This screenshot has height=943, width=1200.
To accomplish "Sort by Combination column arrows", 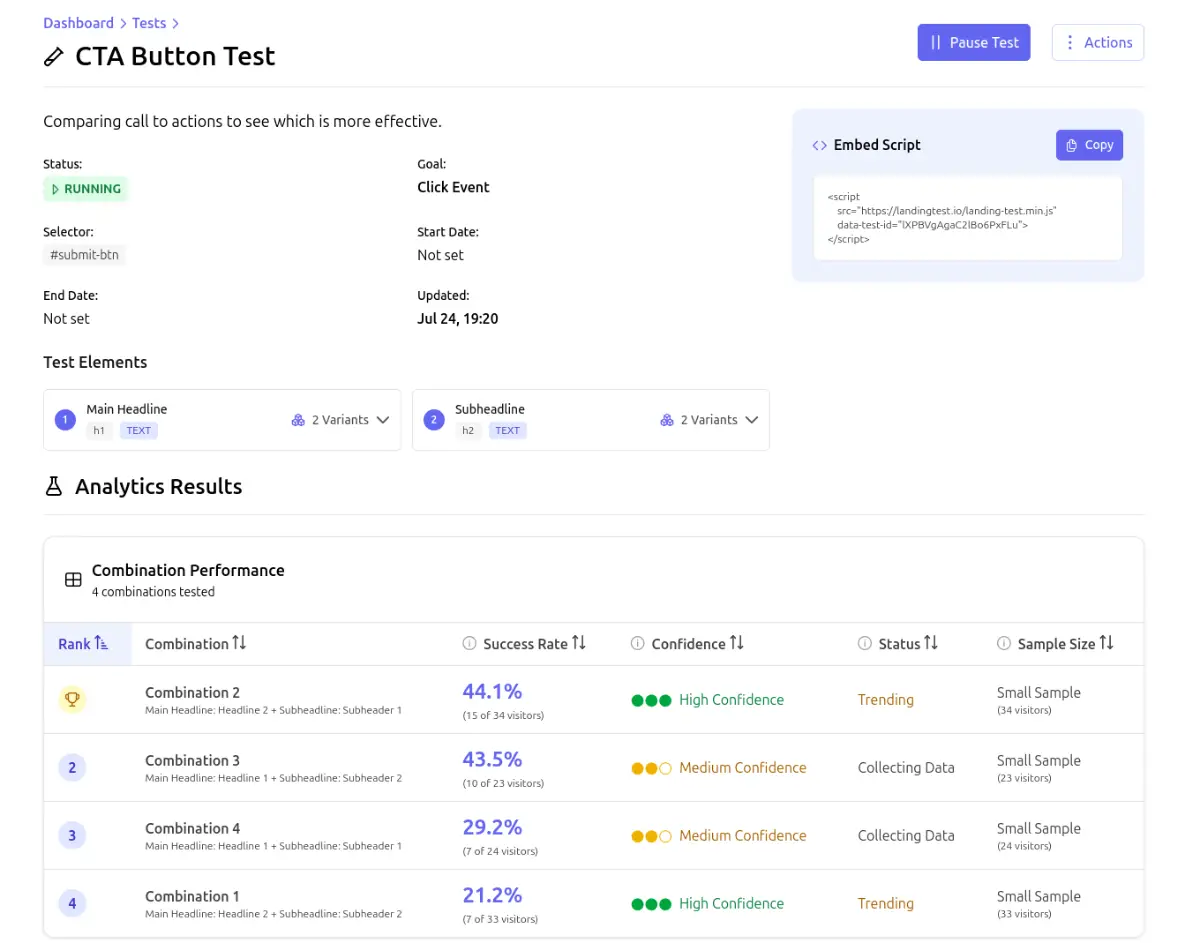I will [239, 643].
